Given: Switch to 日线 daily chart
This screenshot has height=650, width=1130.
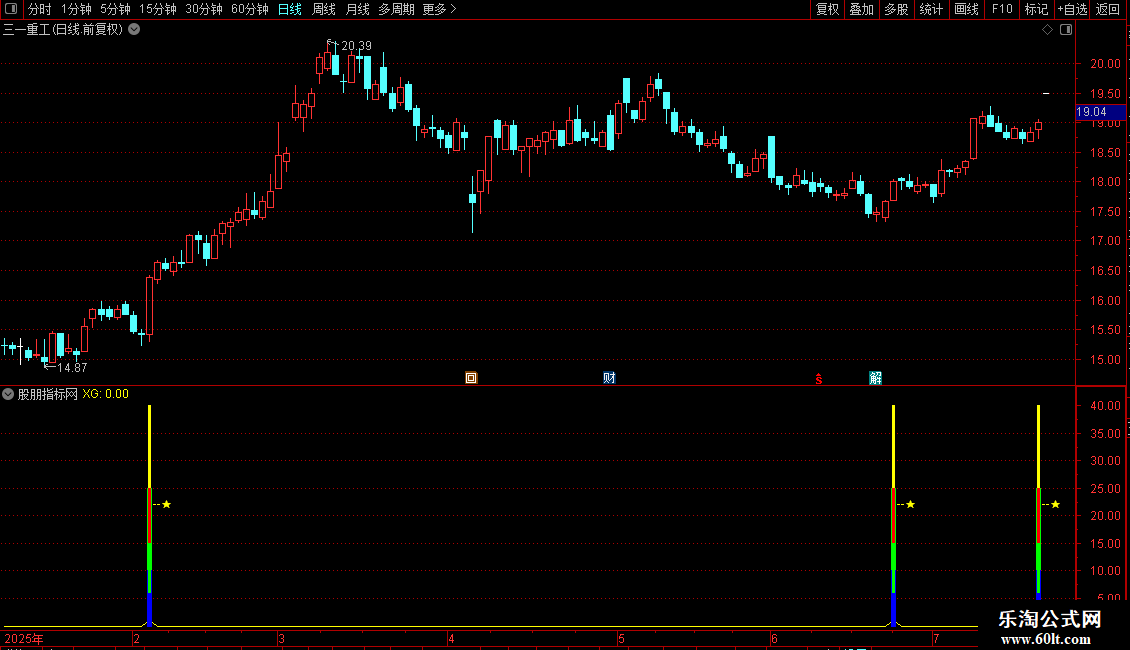Looking at the screenshot, I should click(x=290, y=9).
